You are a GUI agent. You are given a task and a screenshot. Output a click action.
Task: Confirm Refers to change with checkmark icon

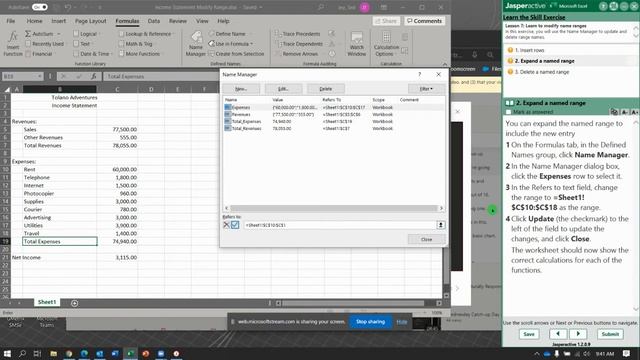click(x=235, y=225)
